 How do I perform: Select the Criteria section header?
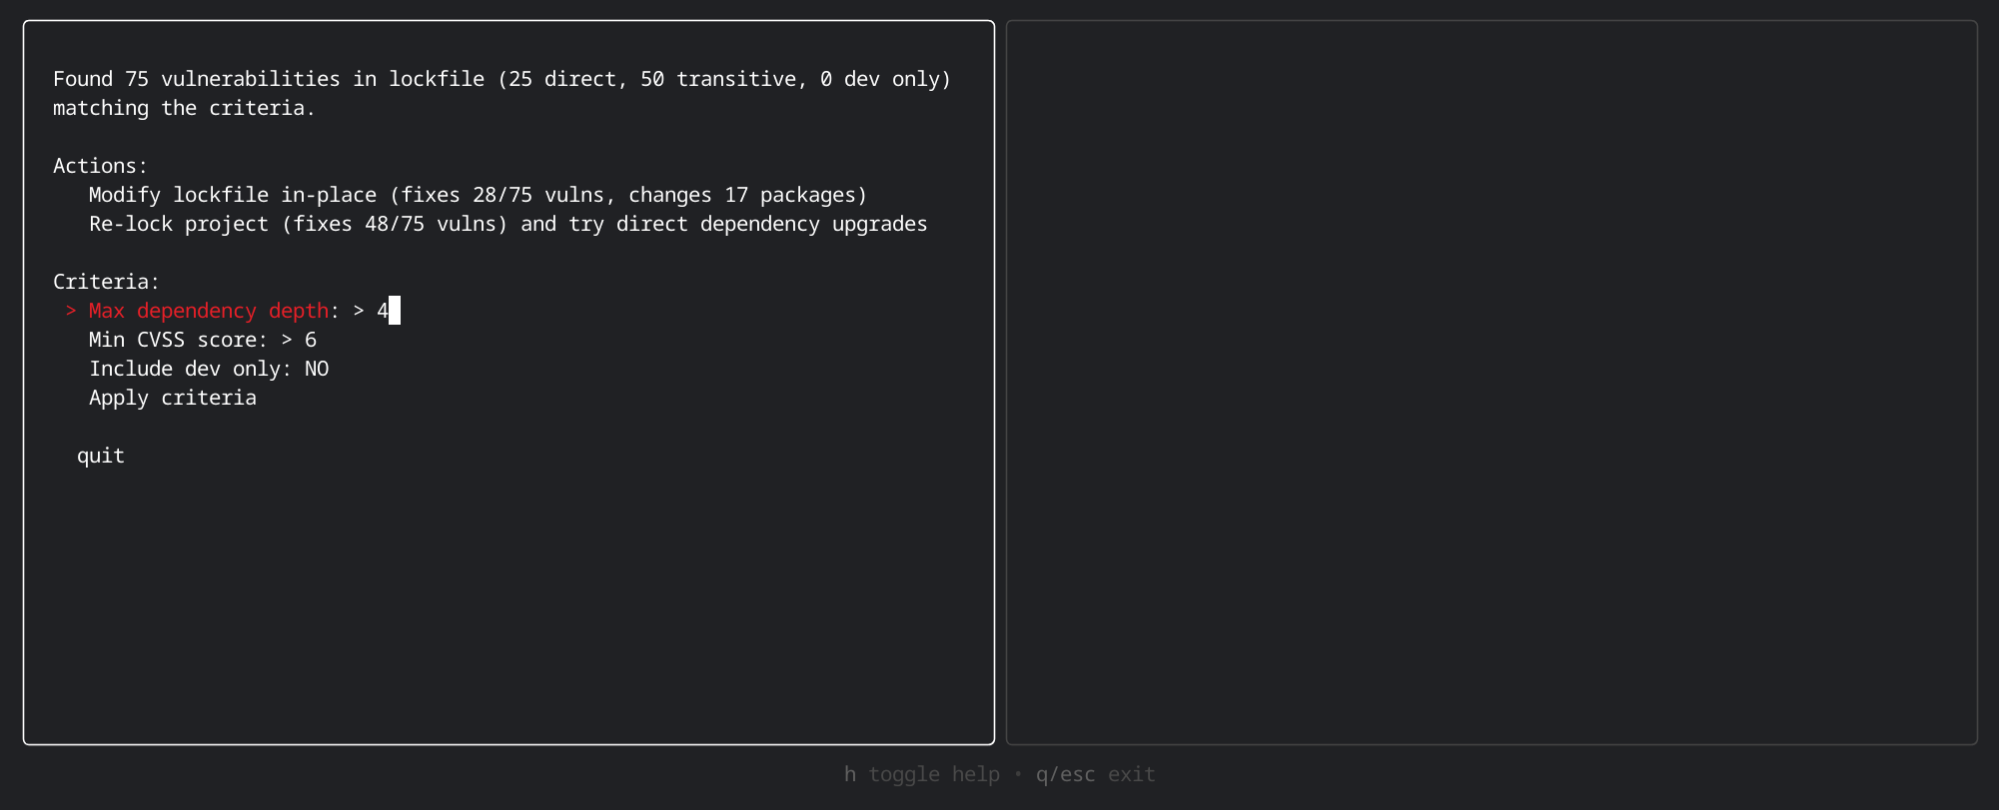coord(105,281)
